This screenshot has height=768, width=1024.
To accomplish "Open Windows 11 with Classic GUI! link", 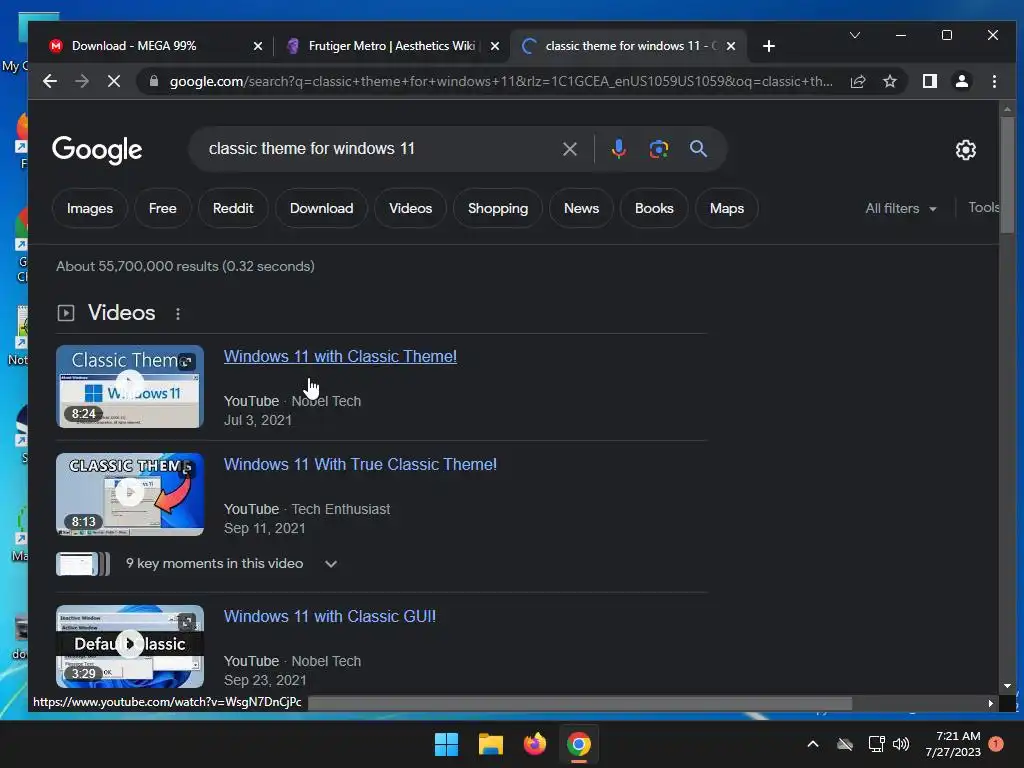I will [330, 616].
